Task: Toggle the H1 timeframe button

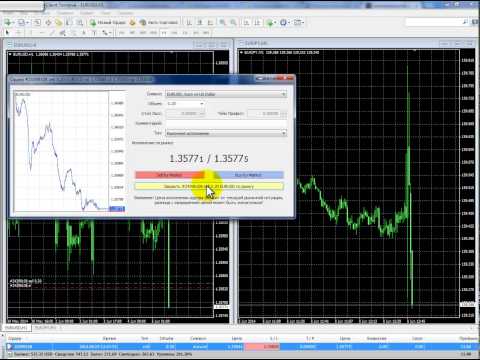Action: (164, 33)
